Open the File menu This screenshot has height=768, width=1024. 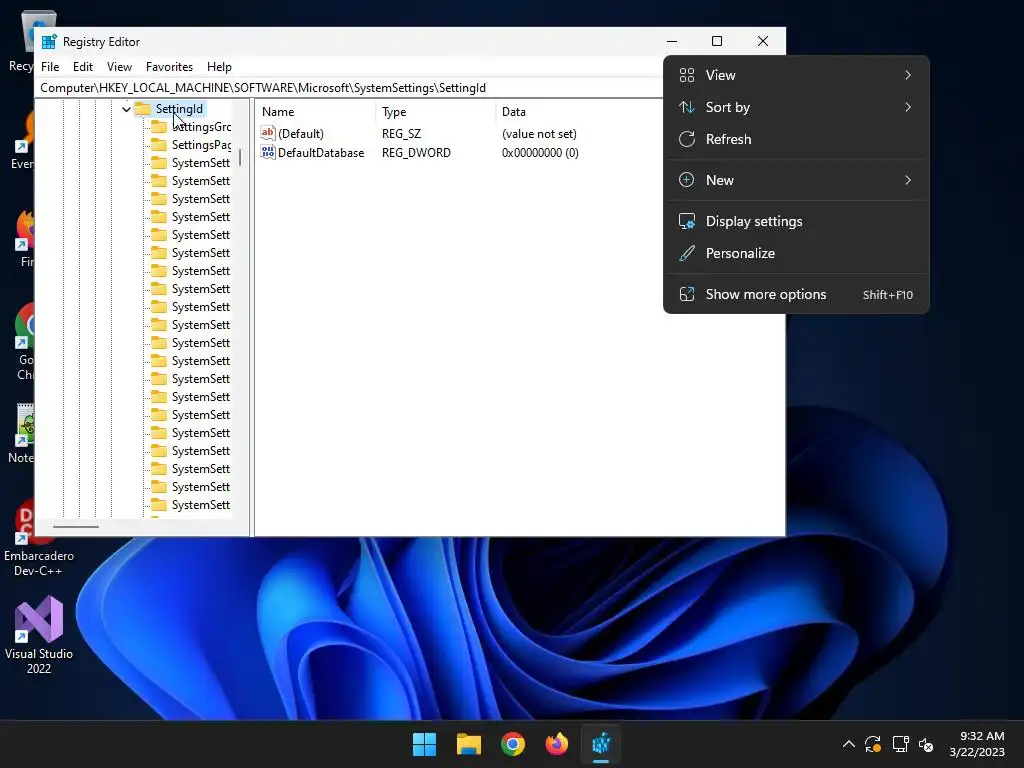[x=50, y=67]
